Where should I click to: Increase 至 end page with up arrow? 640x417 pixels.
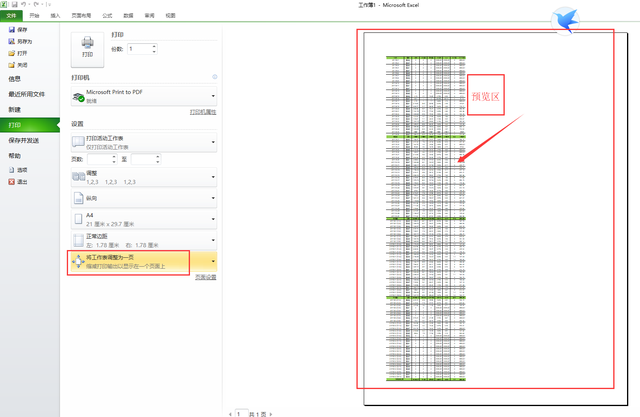(158, 157)
